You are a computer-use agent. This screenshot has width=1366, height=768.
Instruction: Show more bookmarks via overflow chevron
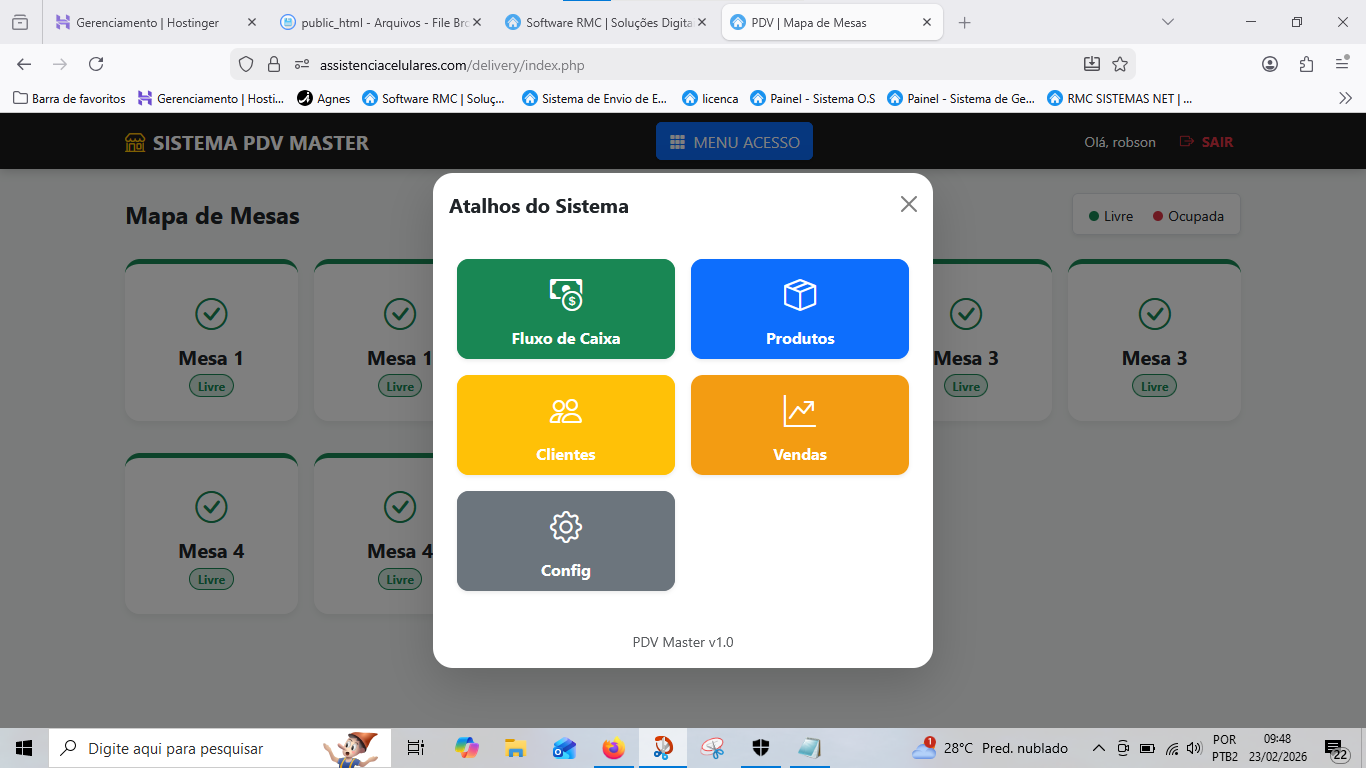1345,98
